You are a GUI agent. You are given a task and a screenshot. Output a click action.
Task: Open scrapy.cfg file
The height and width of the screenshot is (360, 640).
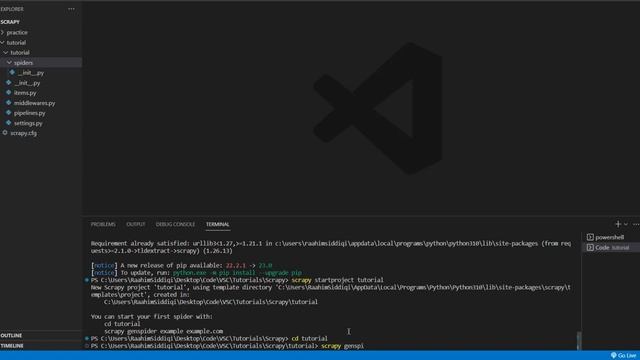[x=23, y=133]
